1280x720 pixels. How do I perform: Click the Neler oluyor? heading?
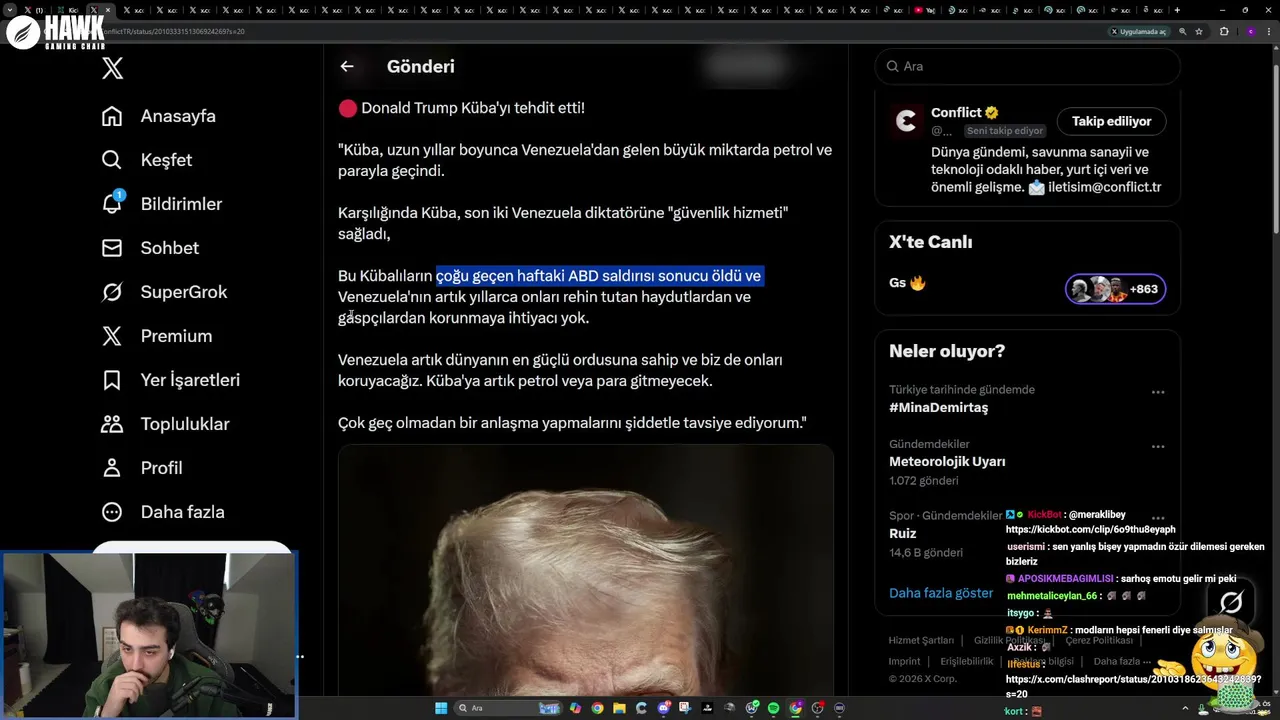pyautogui.click(x=947, y=351)
